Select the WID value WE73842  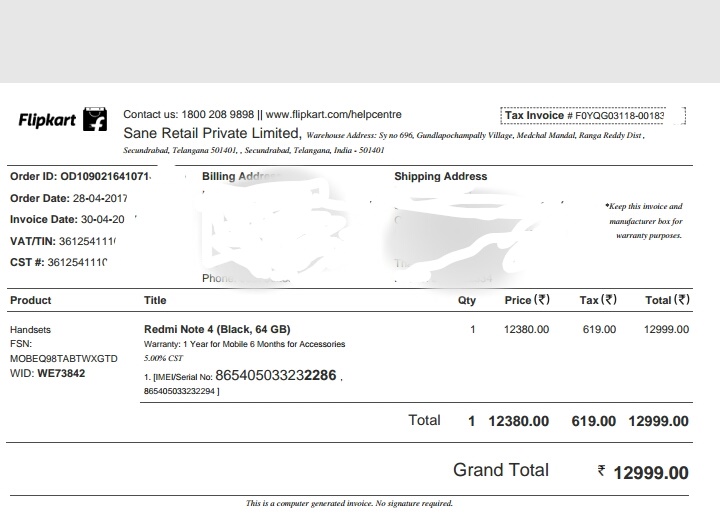[x=61, y=373]
